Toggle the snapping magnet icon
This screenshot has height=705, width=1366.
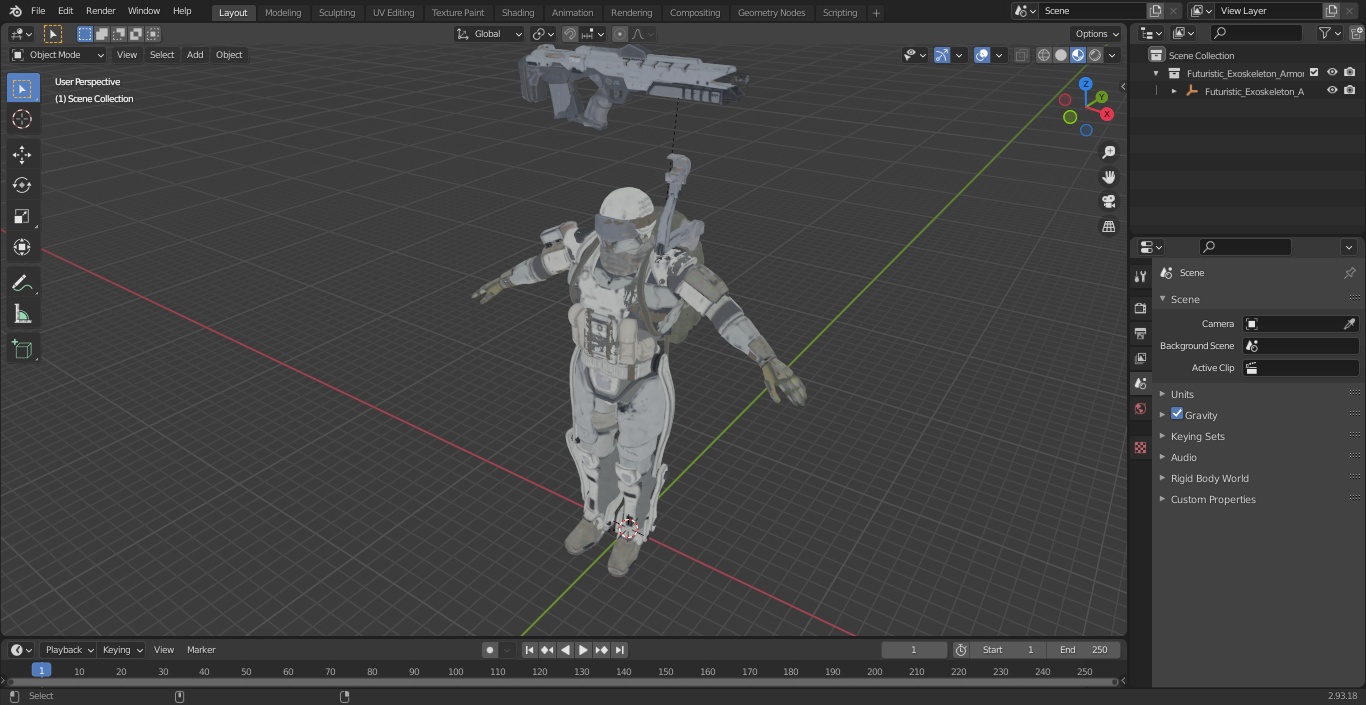[x=570, y=34]
